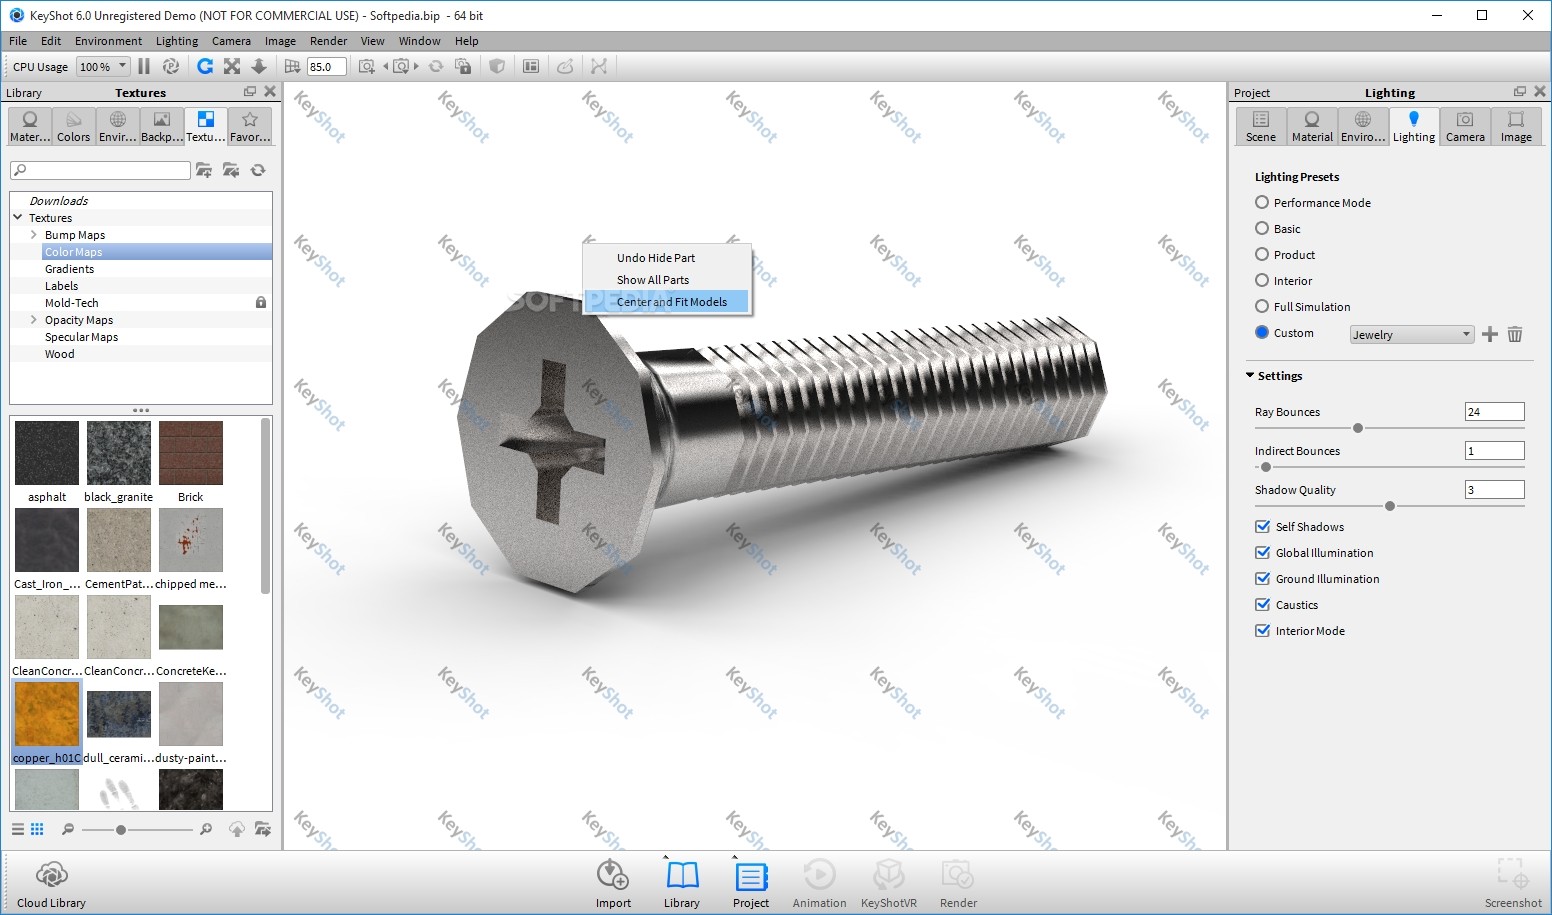Take a Screenshot
This screenshot has height=915, width=1552.
point(1512,884)
